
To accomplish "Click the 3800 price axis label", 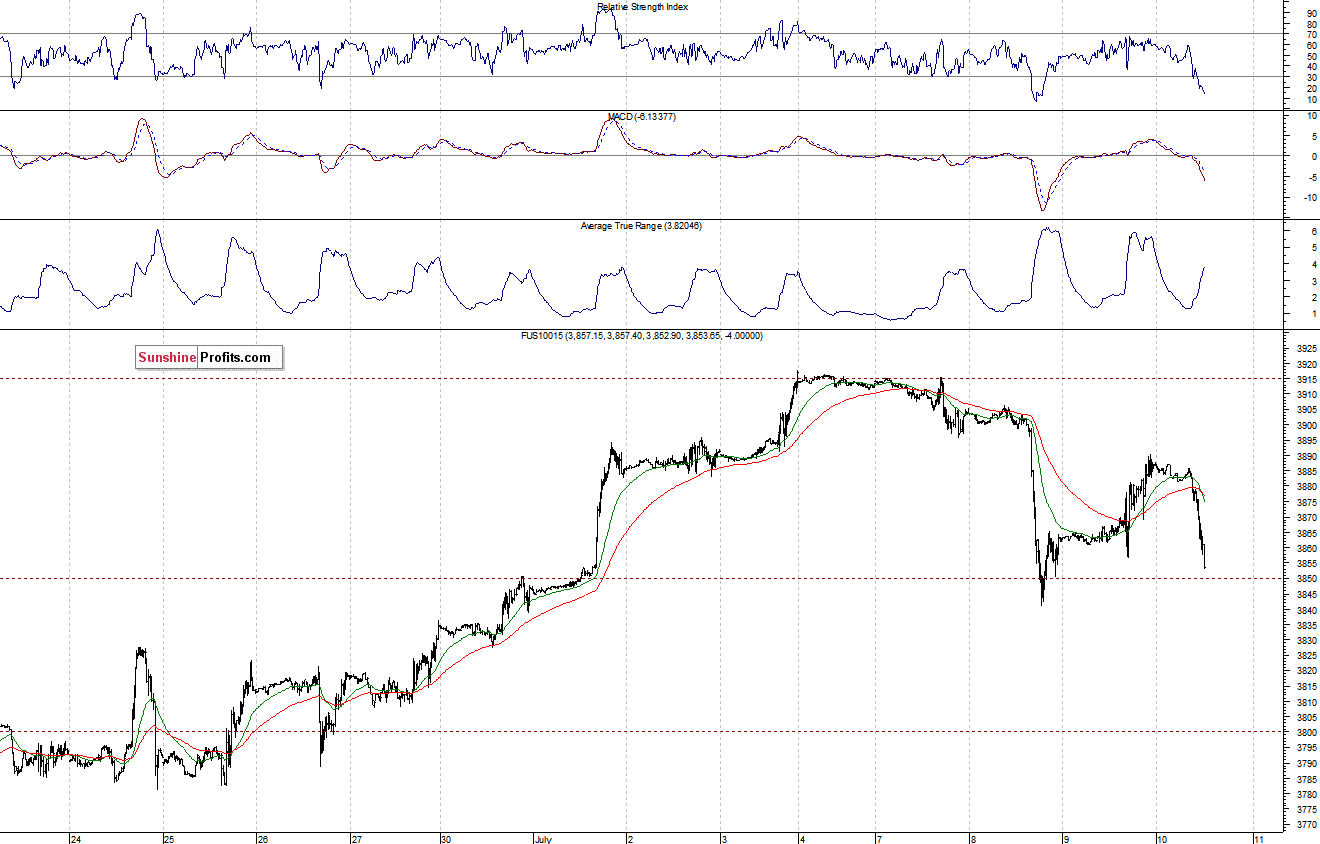I will [1305, 732].
